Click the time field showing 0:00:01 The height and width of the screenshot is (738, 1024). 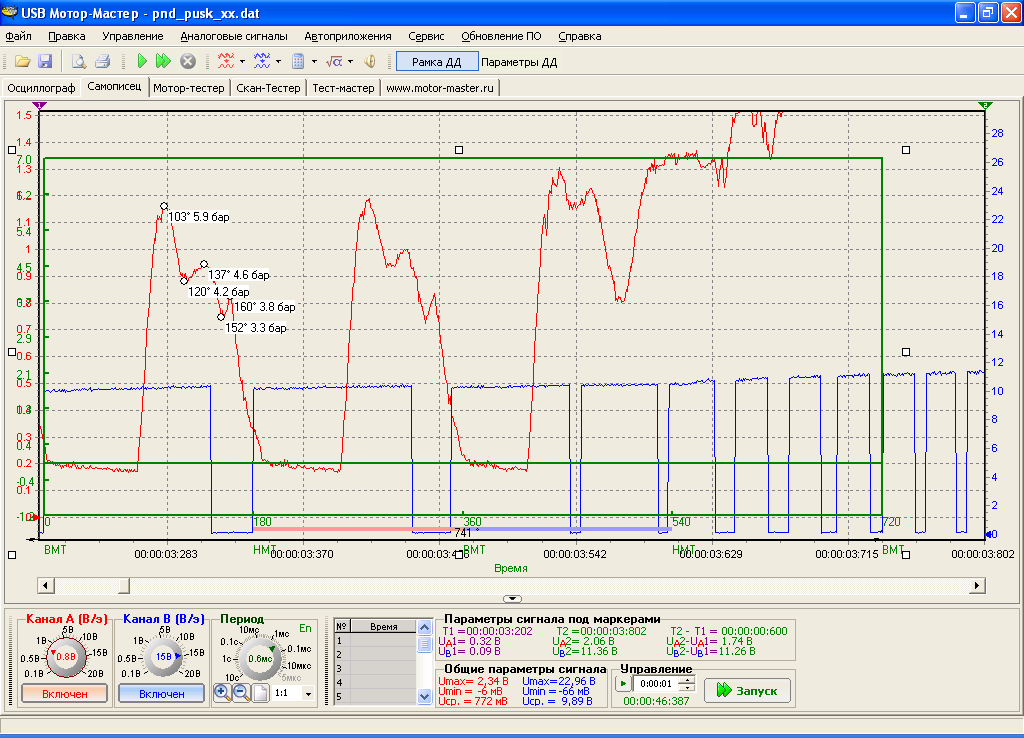tap(656, 684)
